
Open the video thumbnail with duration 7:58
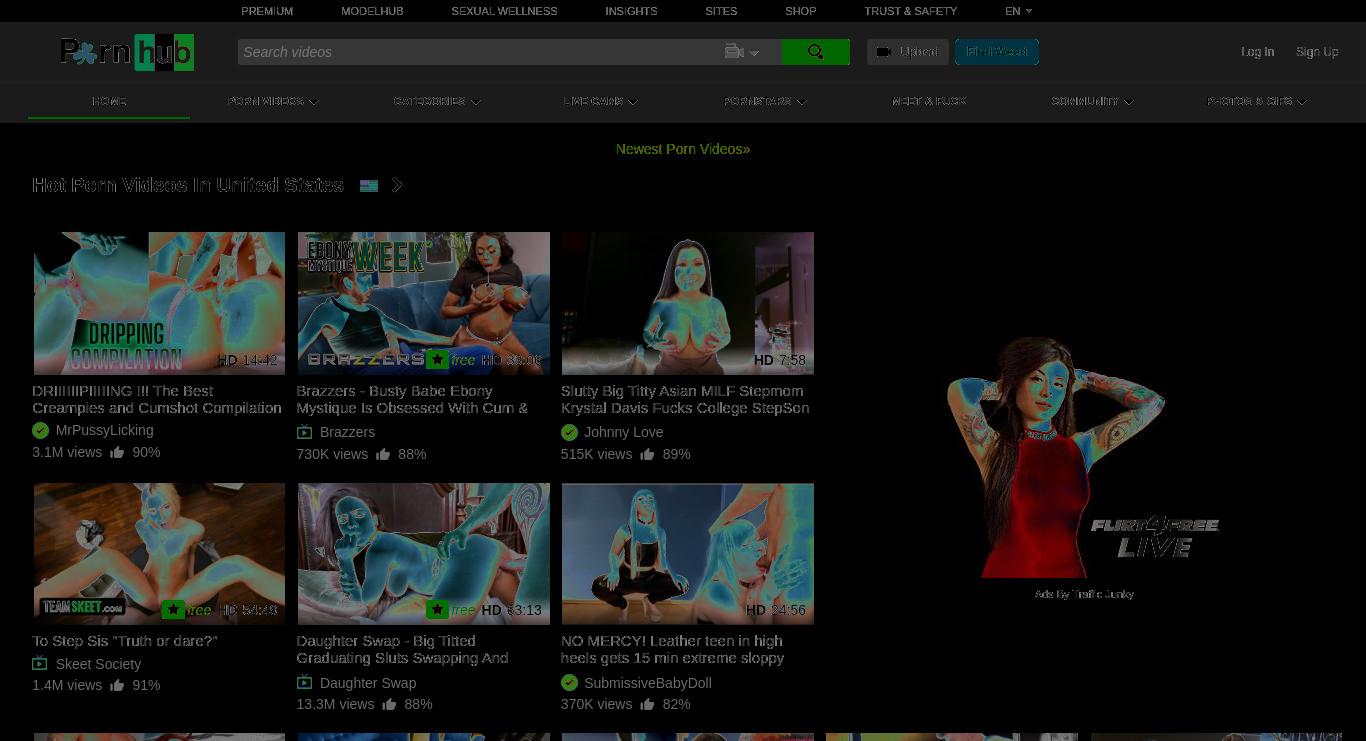coord(687,304)
